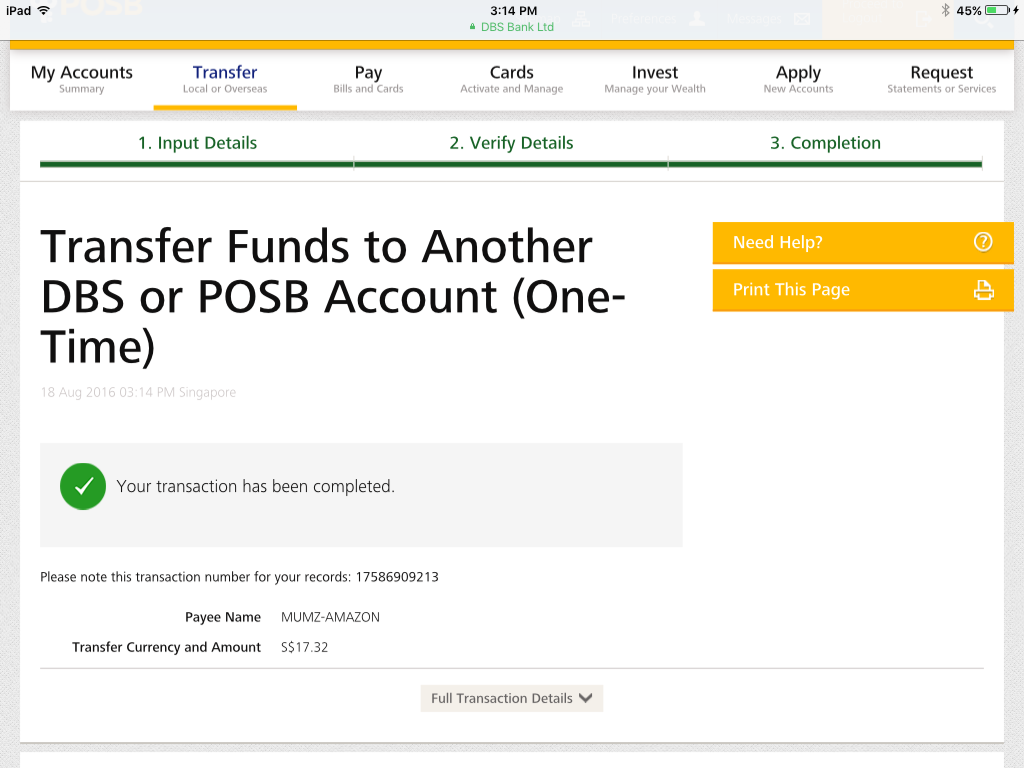This screenshot has width=1024, height=768.
Task: Tap the 3:14 PM clock
Action: click(513, 10)
